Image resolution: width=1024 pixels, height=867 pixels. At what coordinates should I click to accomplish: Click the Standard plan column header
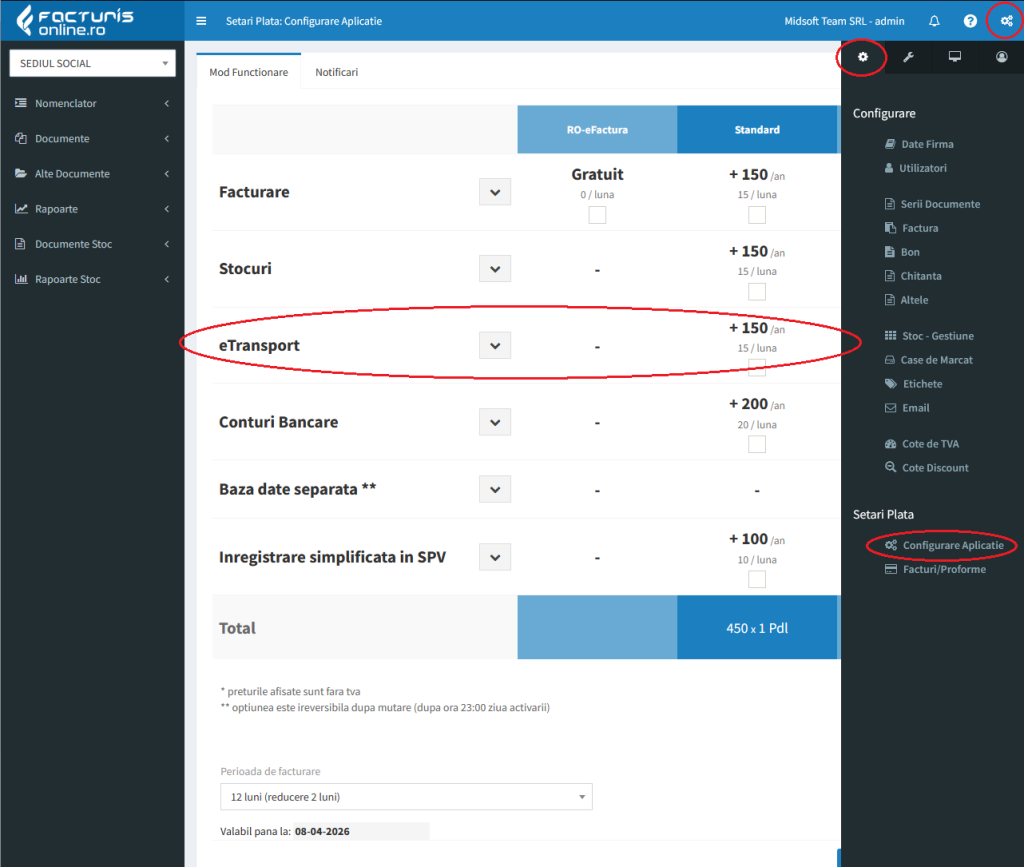pos(757,130)
